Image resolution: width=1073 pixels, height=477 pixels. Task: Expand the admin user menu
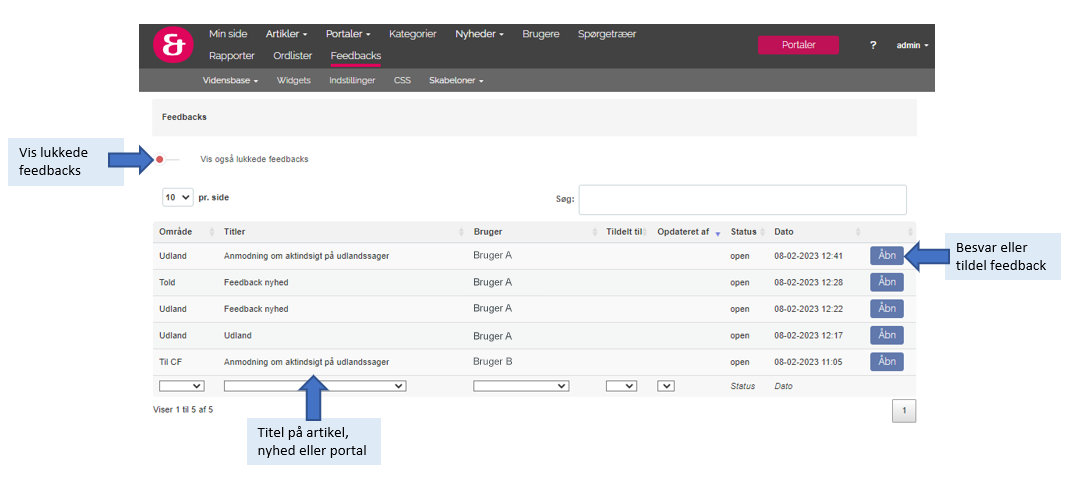(912, 45)
